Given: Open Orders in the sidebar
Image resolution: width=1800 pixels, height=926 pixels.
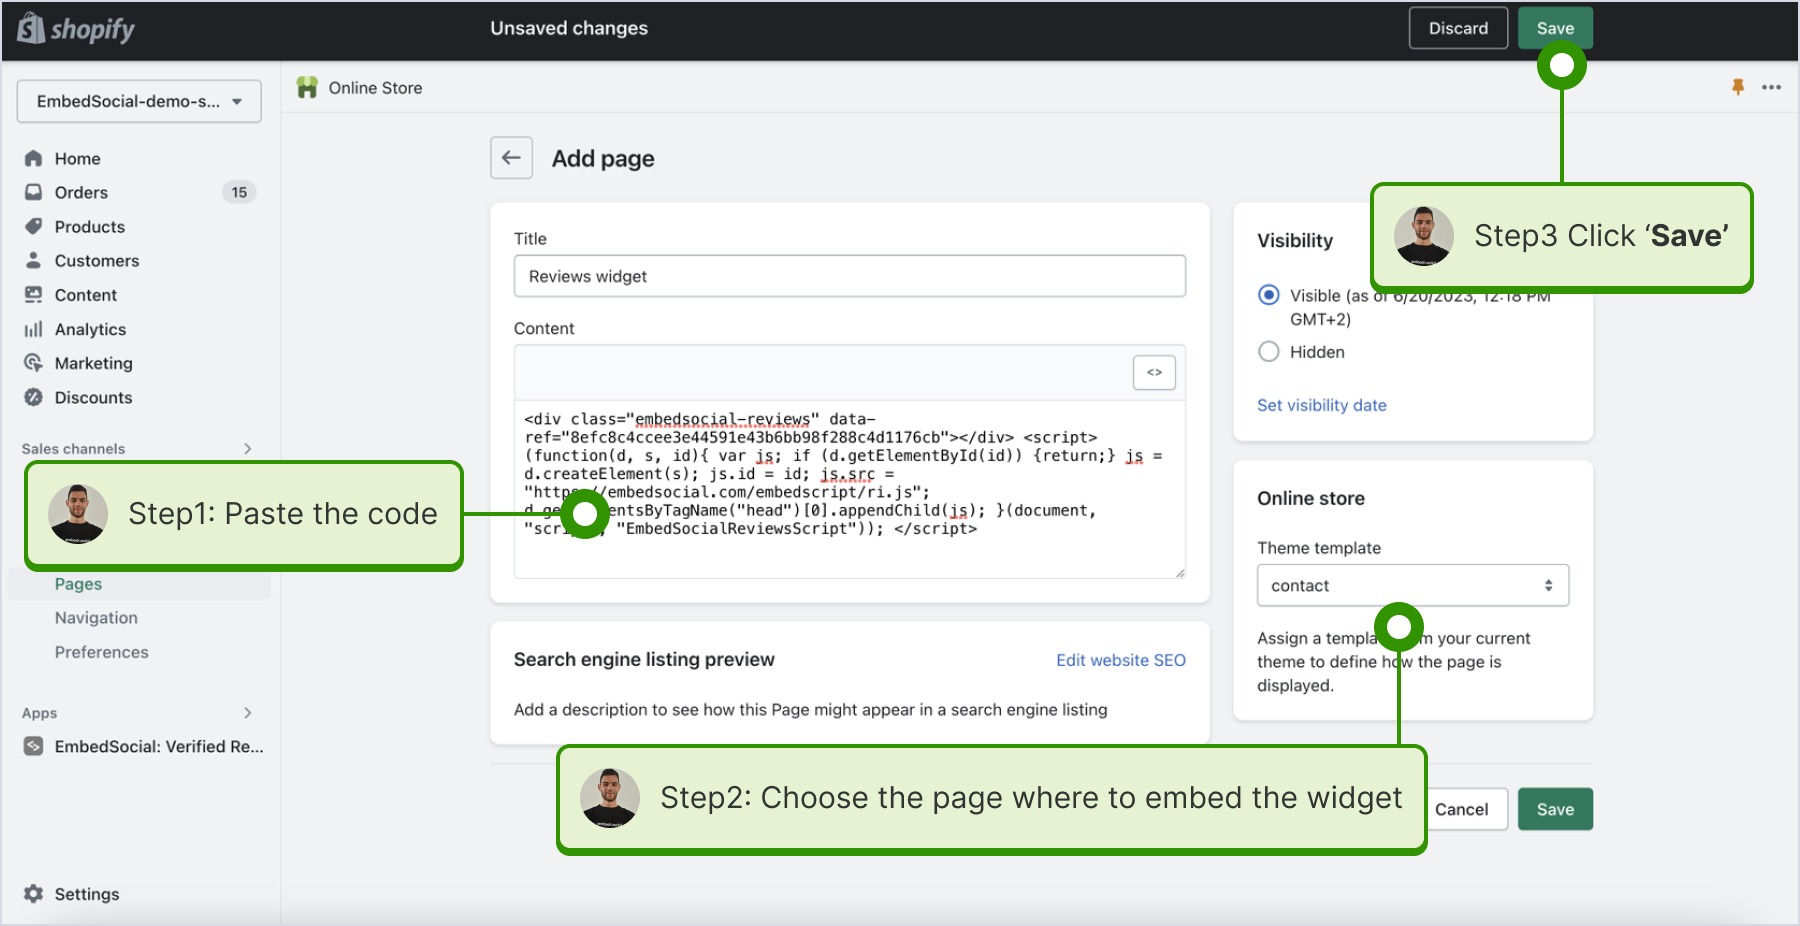Looking at the screenshot, I should (x=81, y=192).
